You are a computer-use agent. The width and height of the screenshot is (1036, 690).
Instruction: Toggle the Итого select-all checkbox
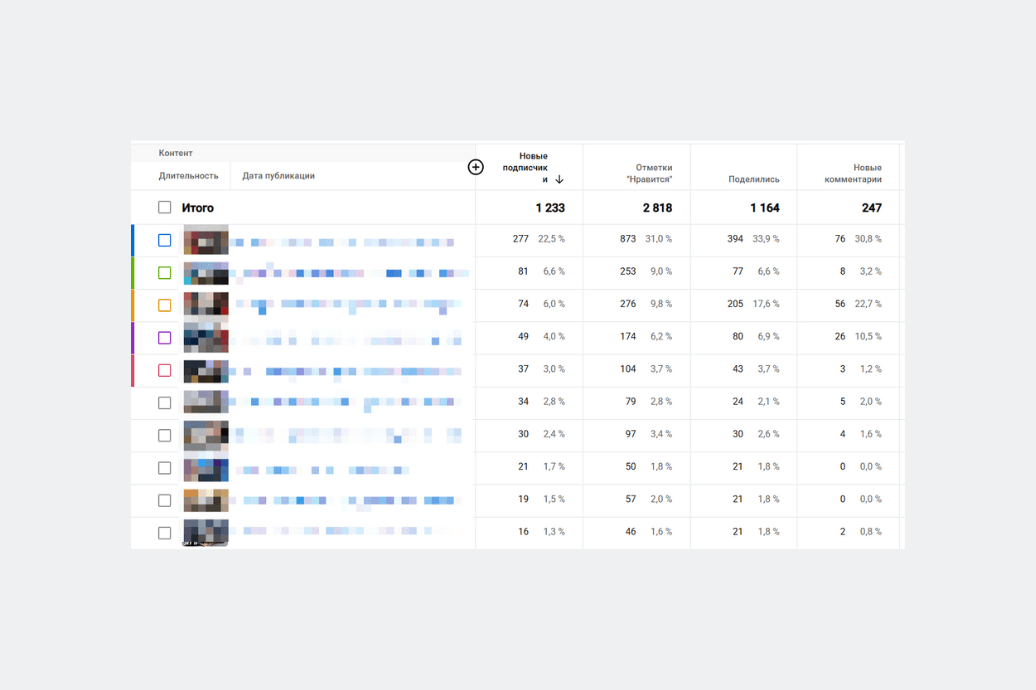[x=165, y=208]
